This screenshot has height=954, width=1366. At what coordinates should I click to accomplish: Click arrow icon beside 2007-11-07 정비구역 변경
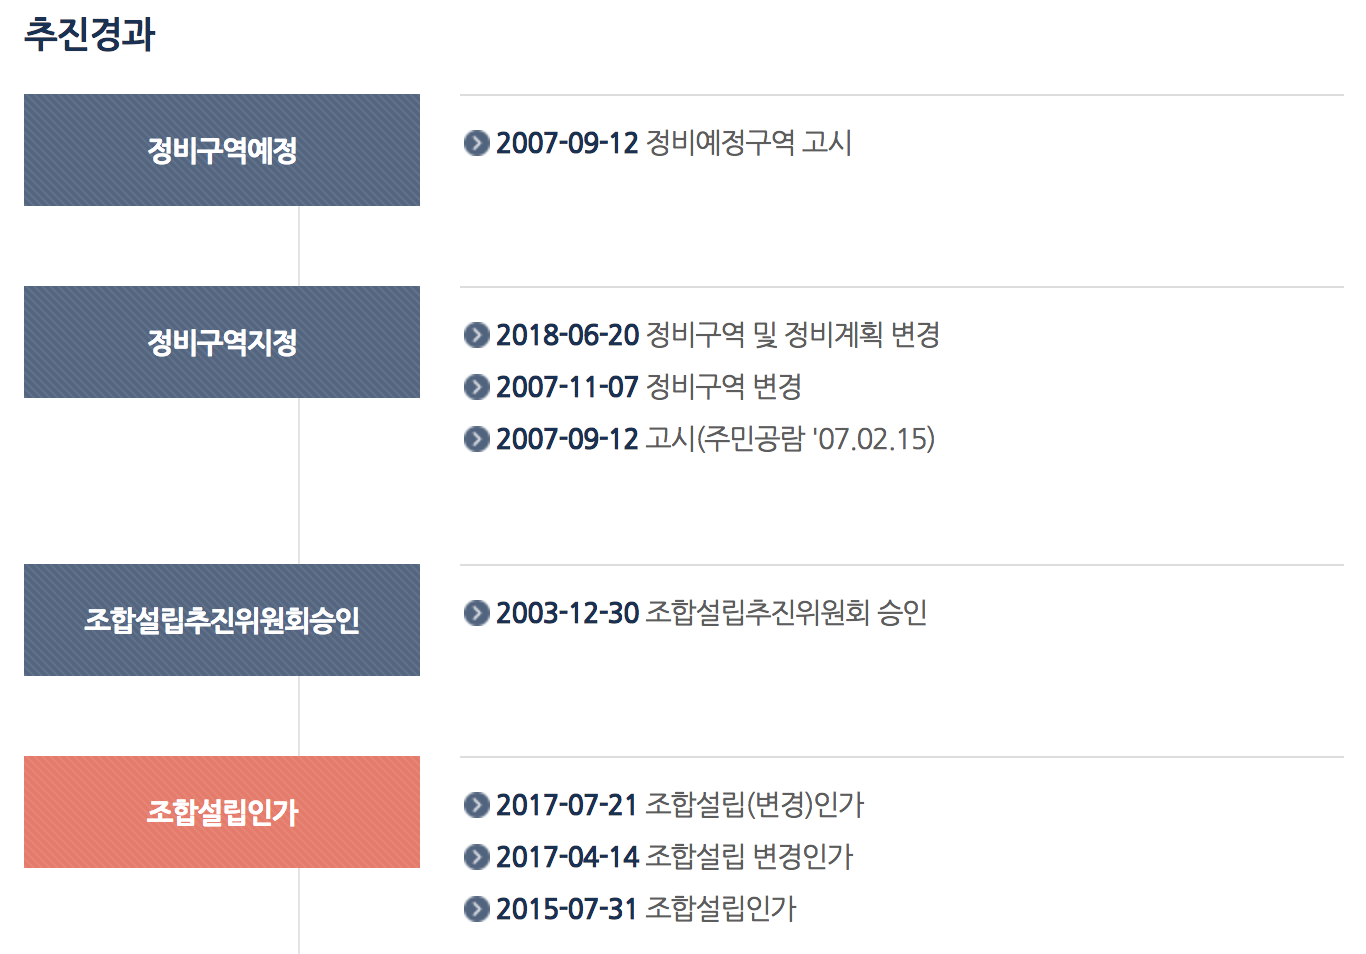click(477, 387)
